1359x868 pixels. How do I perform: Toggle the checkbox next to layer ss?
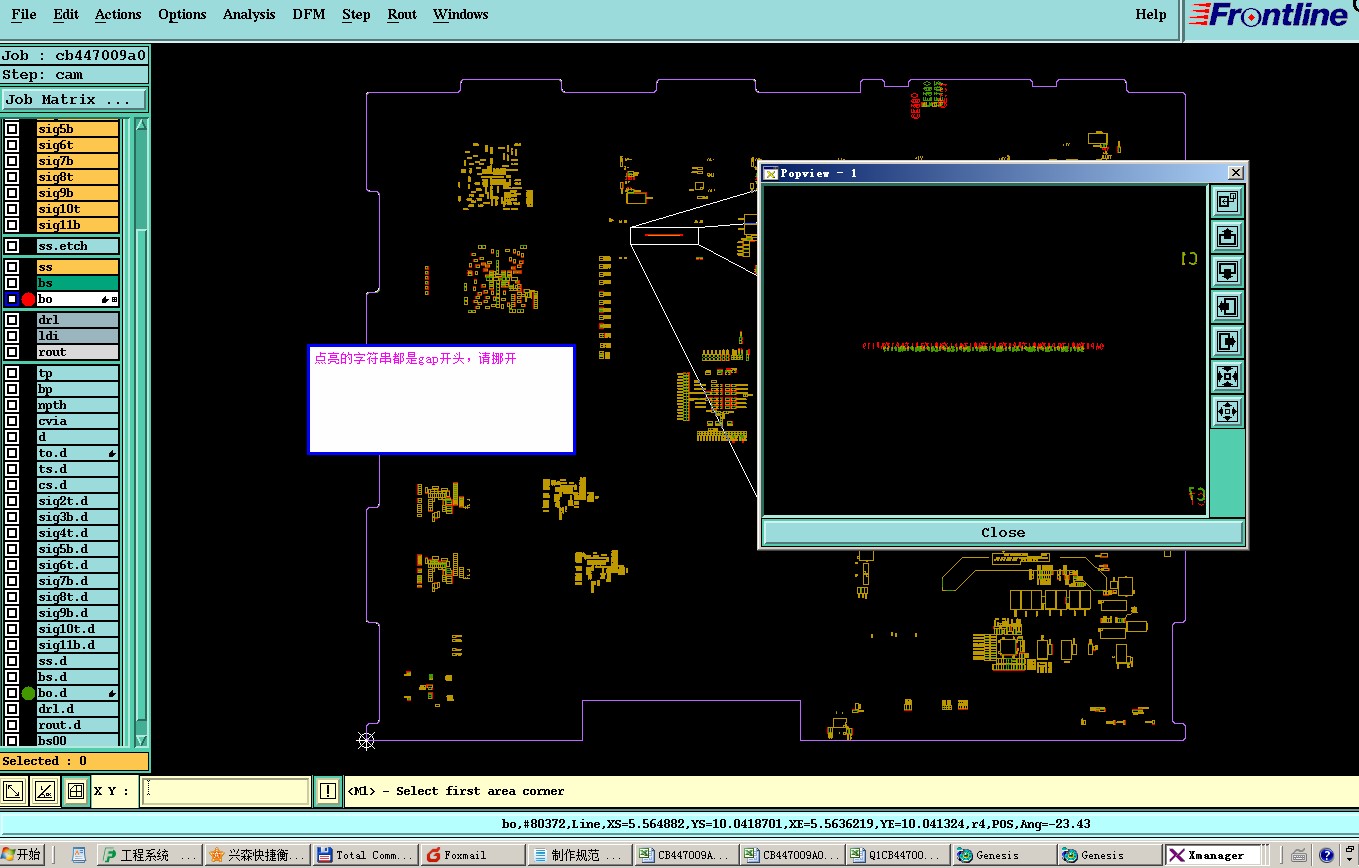12,267
